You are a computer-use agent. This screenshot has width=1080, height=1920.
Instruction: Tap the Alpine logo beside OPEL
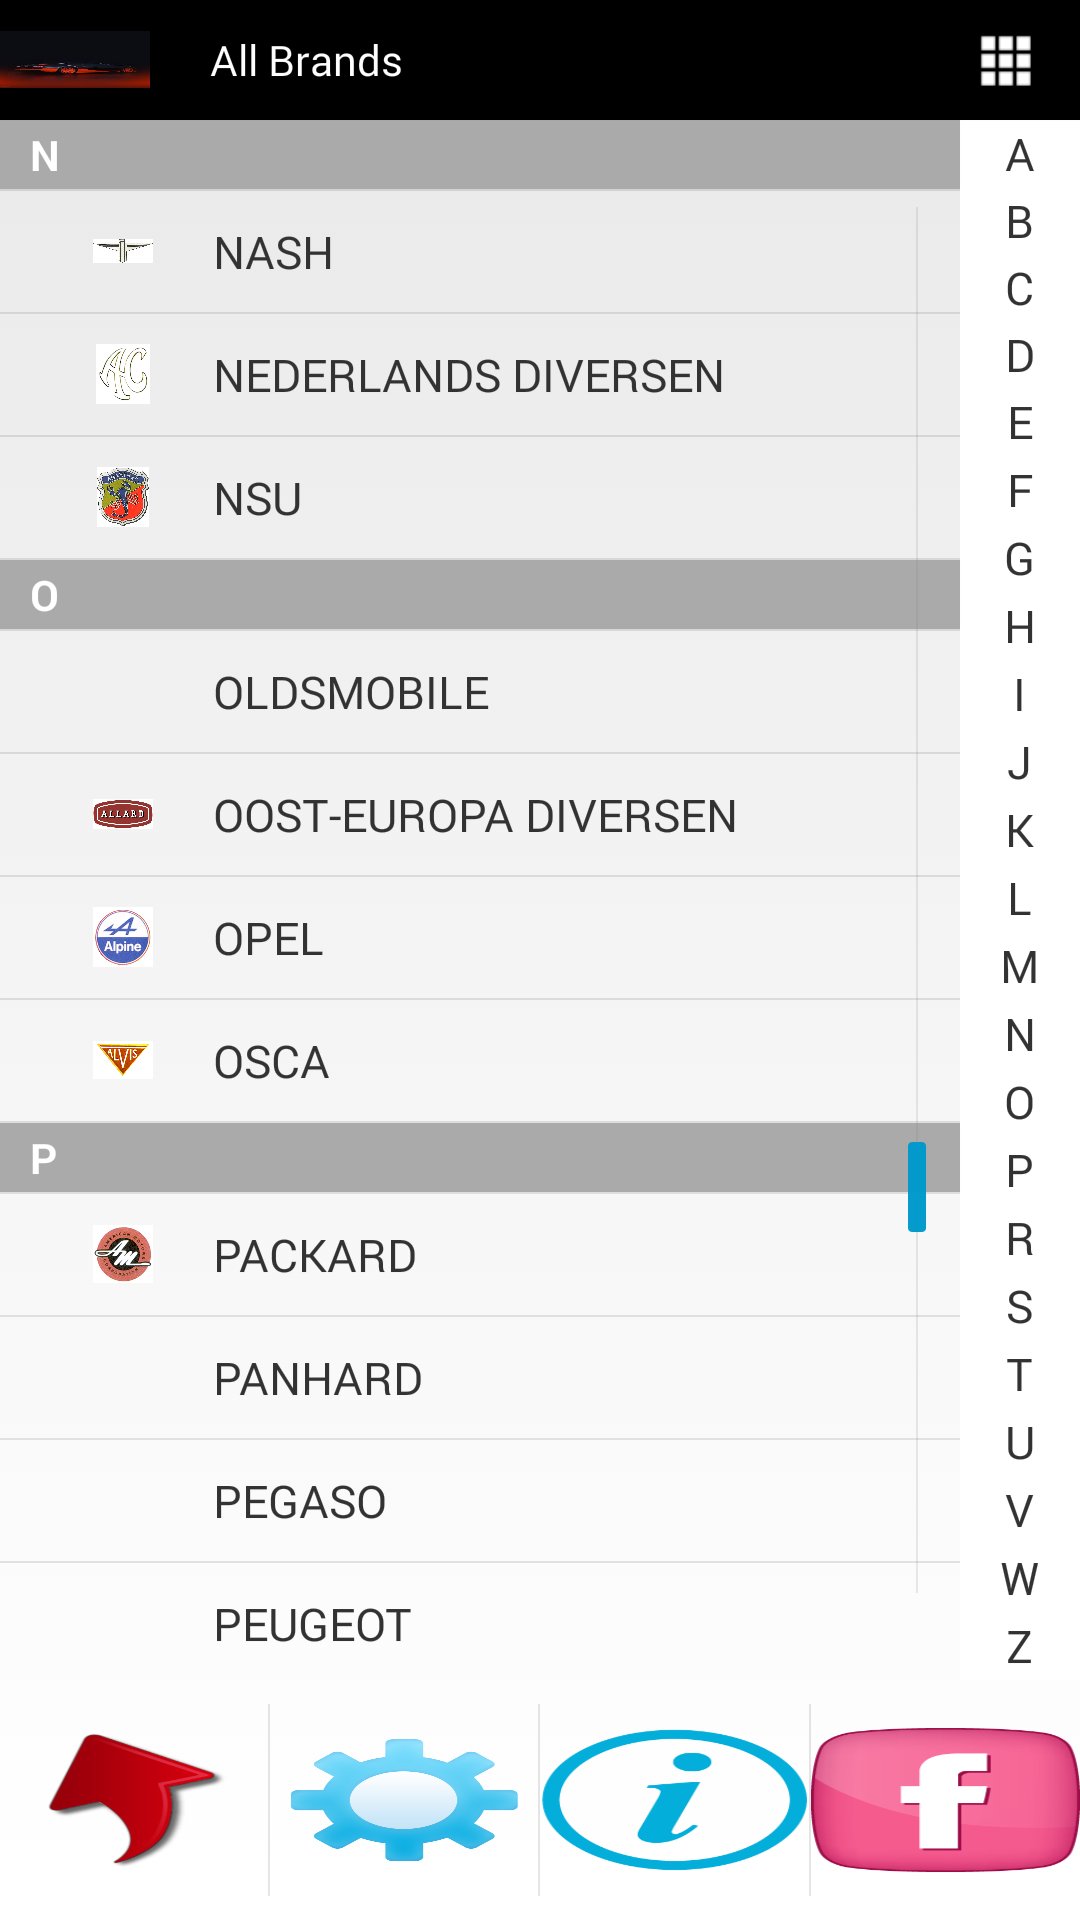pos(123,937)
